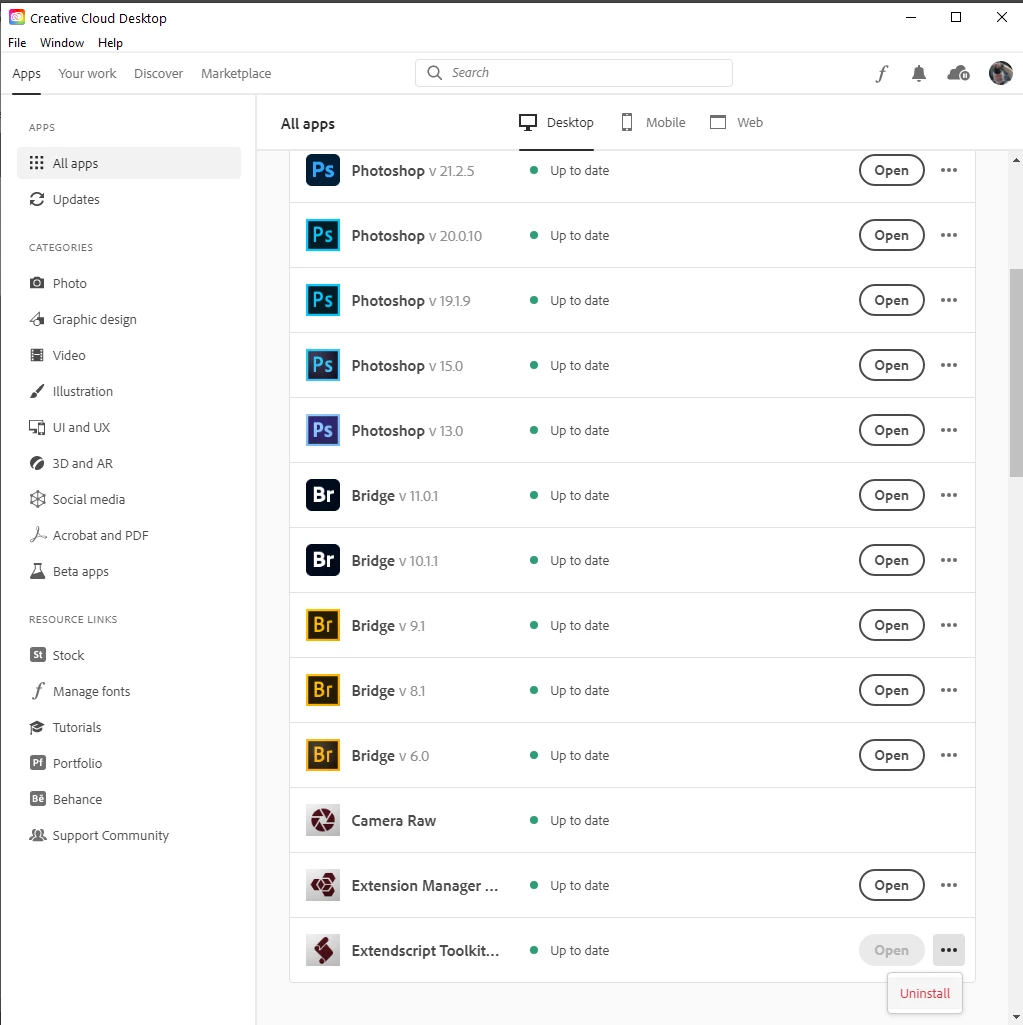Open more options for Photoshop v 15.0

pos(949,365)
